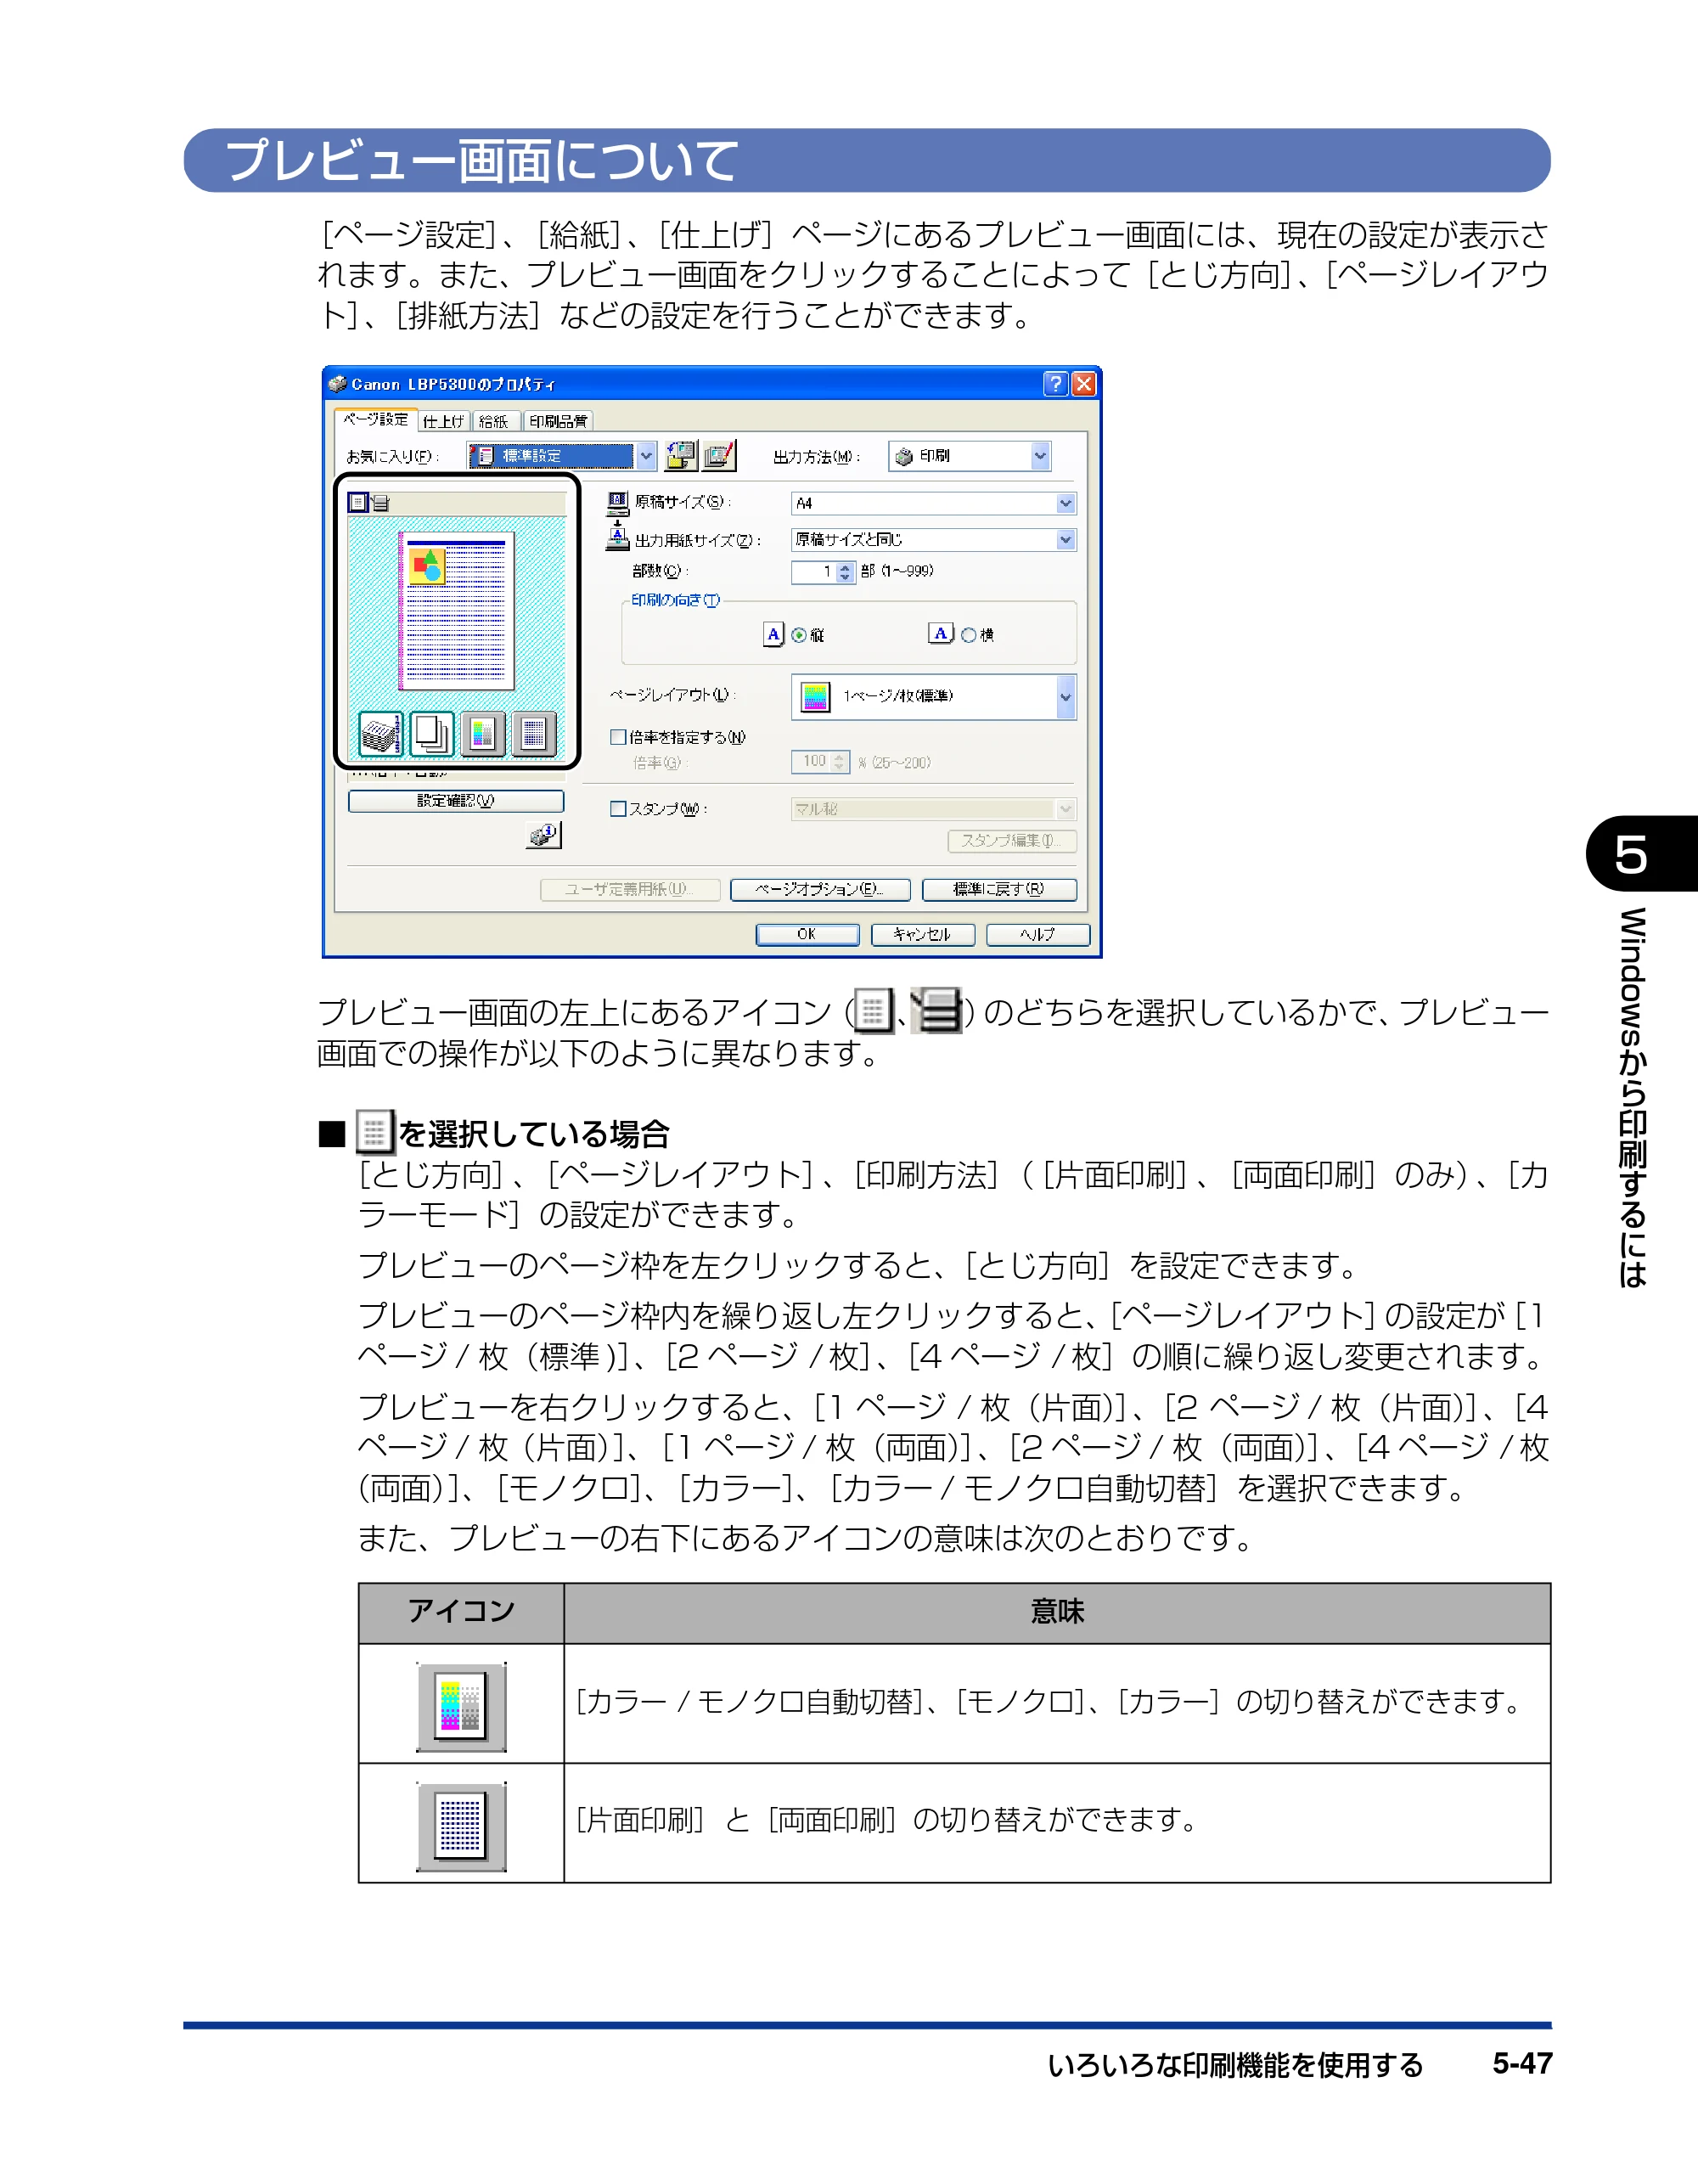Click the copies pages icon in preview
The width and height of the screenshot is (1698, 2184).
click(432, 734)
